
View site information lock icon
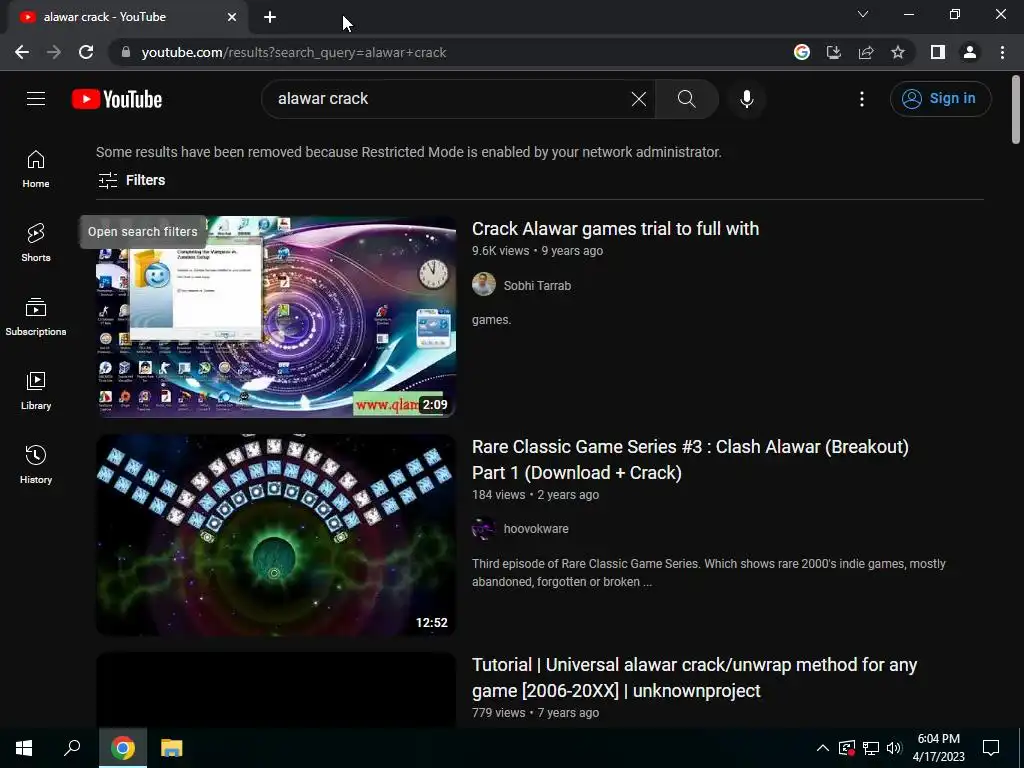point(125,52)
